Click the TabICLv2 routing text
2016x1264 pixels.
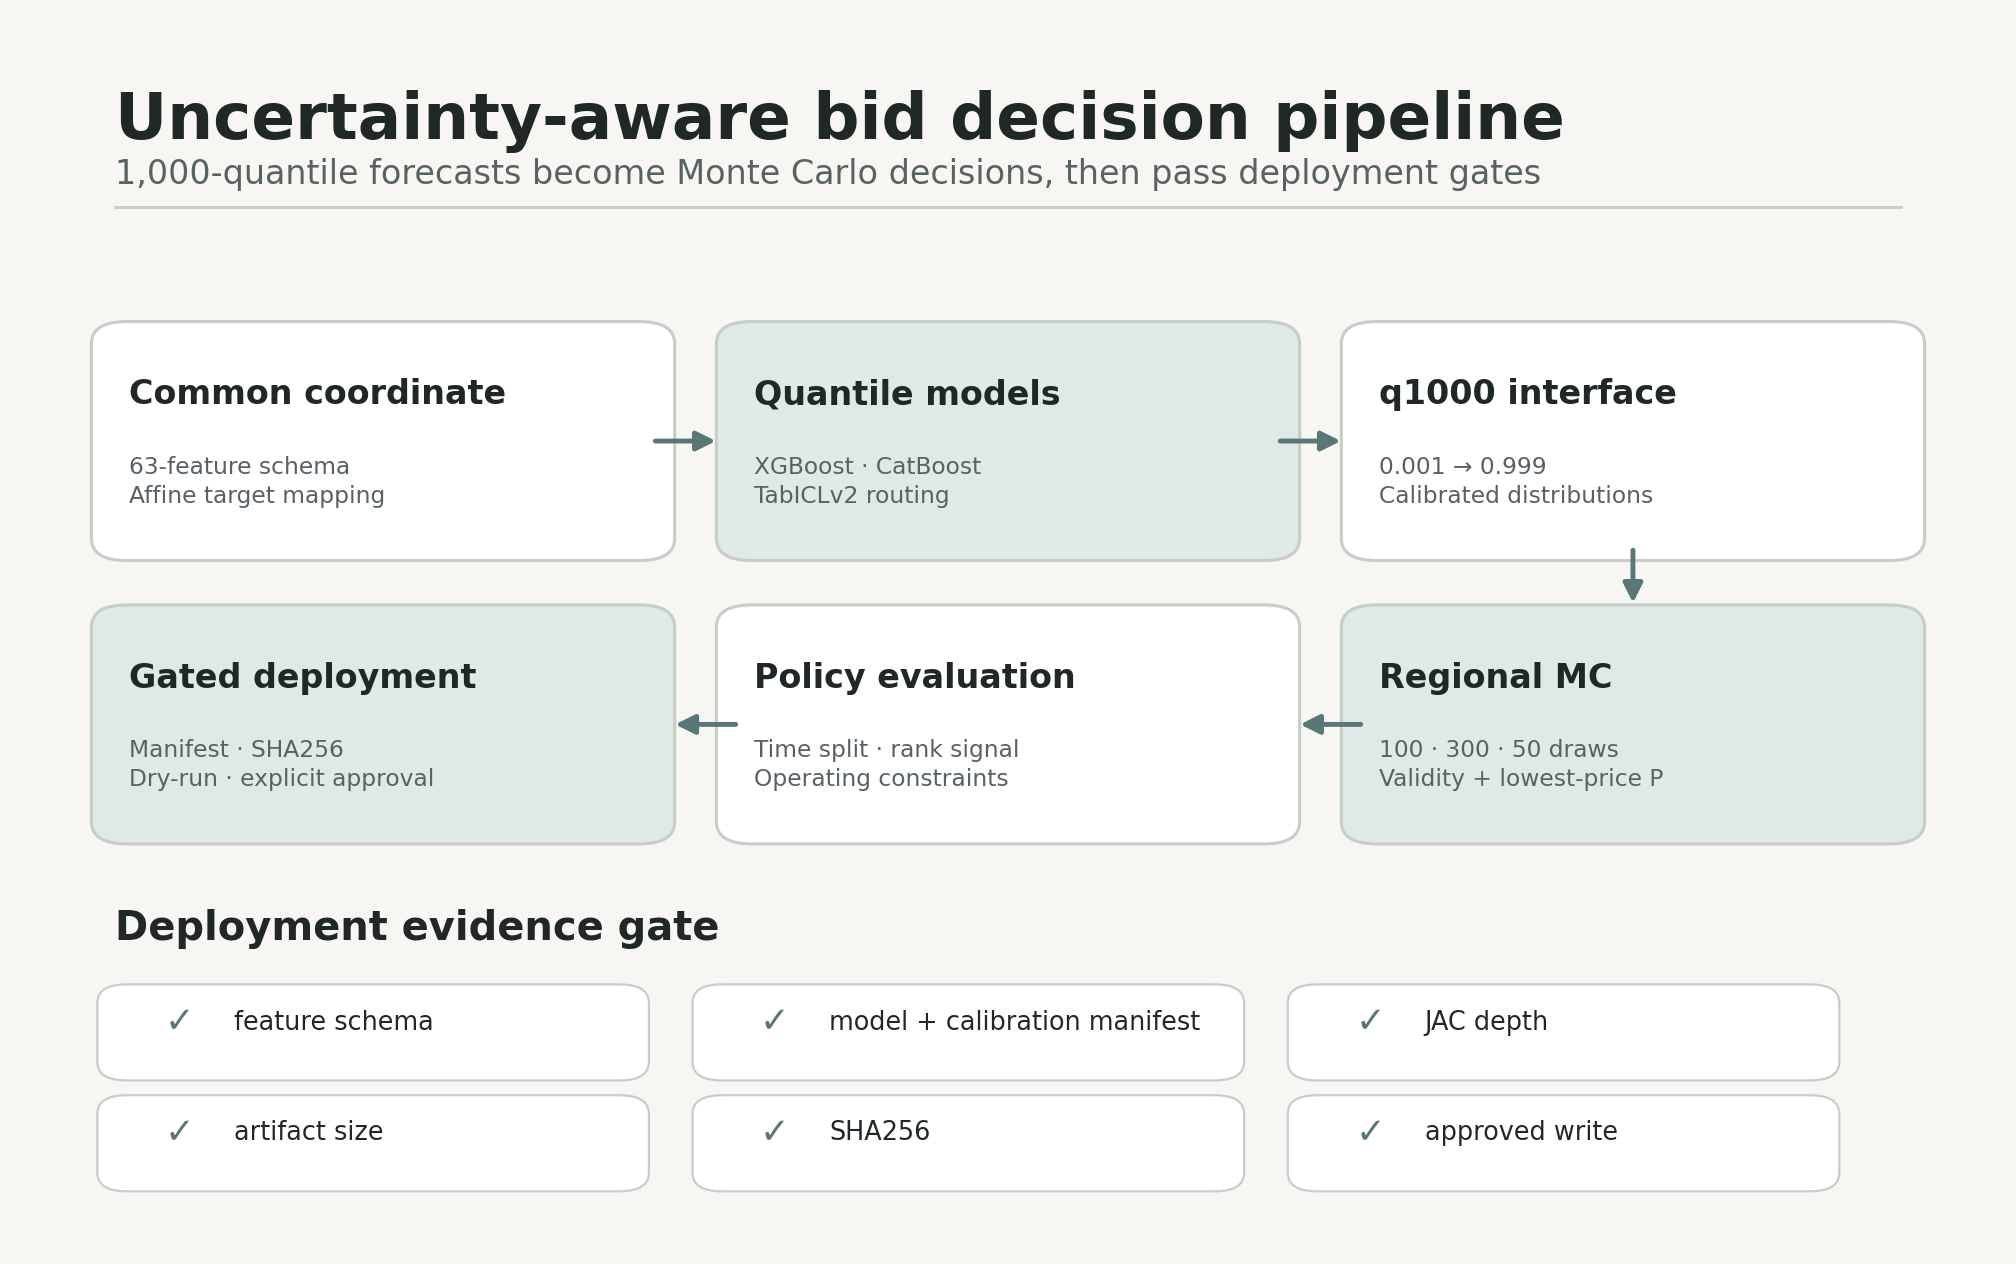tap(851, 496)
